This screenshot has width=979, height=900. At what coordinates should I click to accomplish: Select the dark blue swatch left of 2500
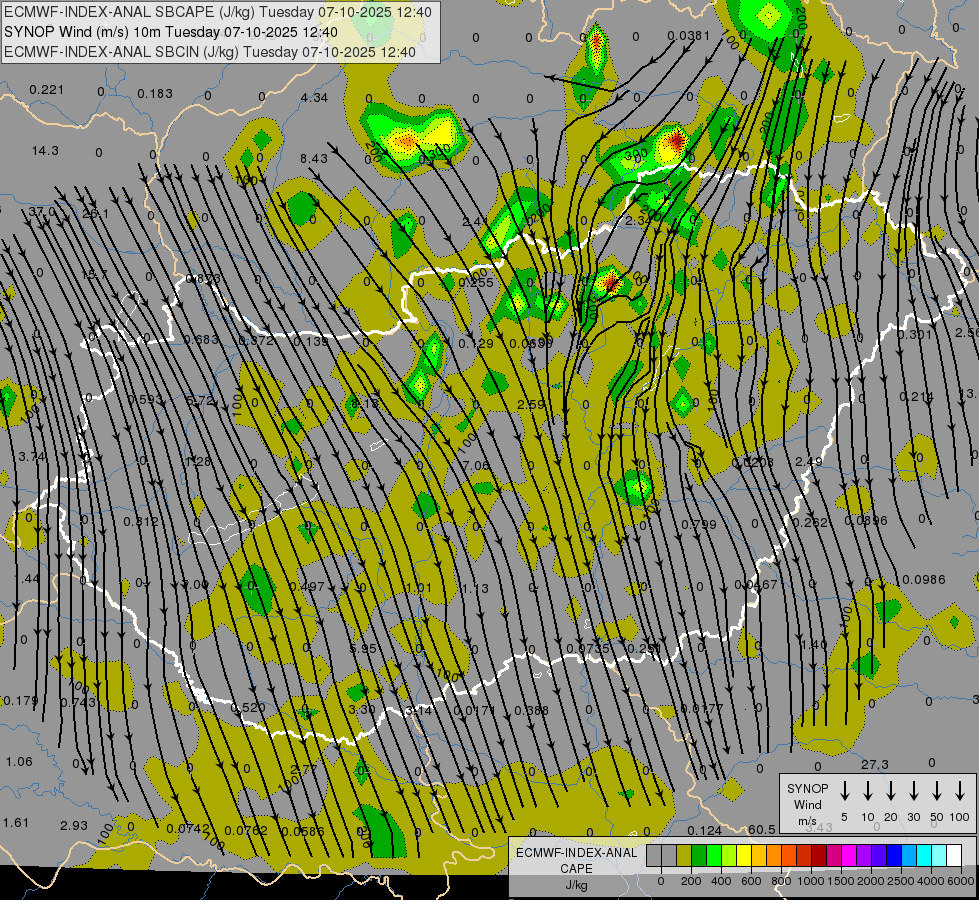click(894, 856)
